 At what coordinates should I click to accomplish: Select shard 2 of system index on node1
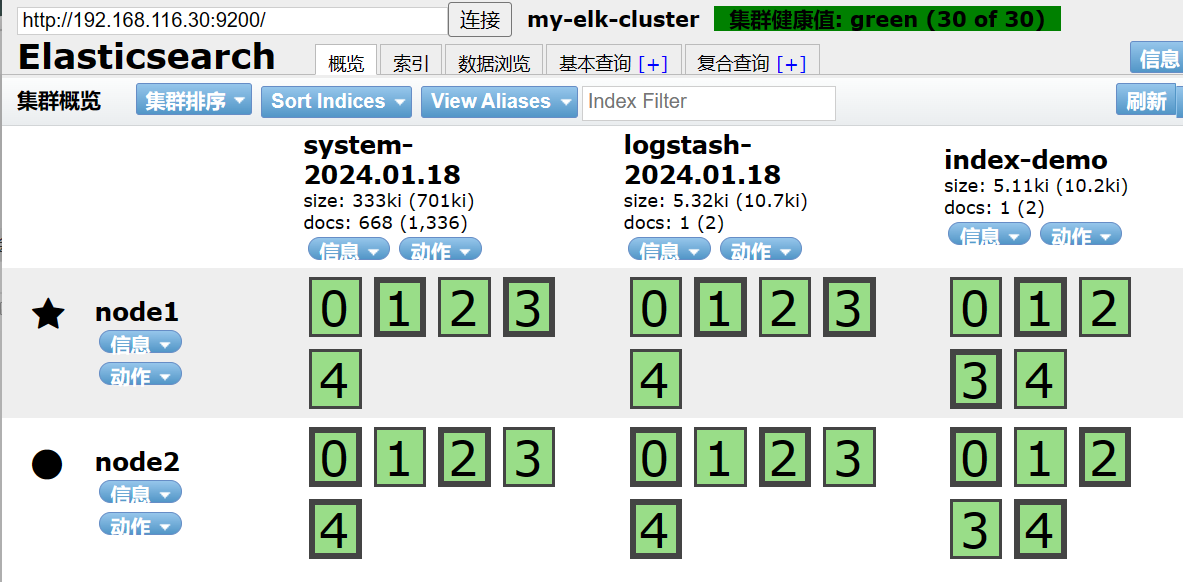pos(464,307)
